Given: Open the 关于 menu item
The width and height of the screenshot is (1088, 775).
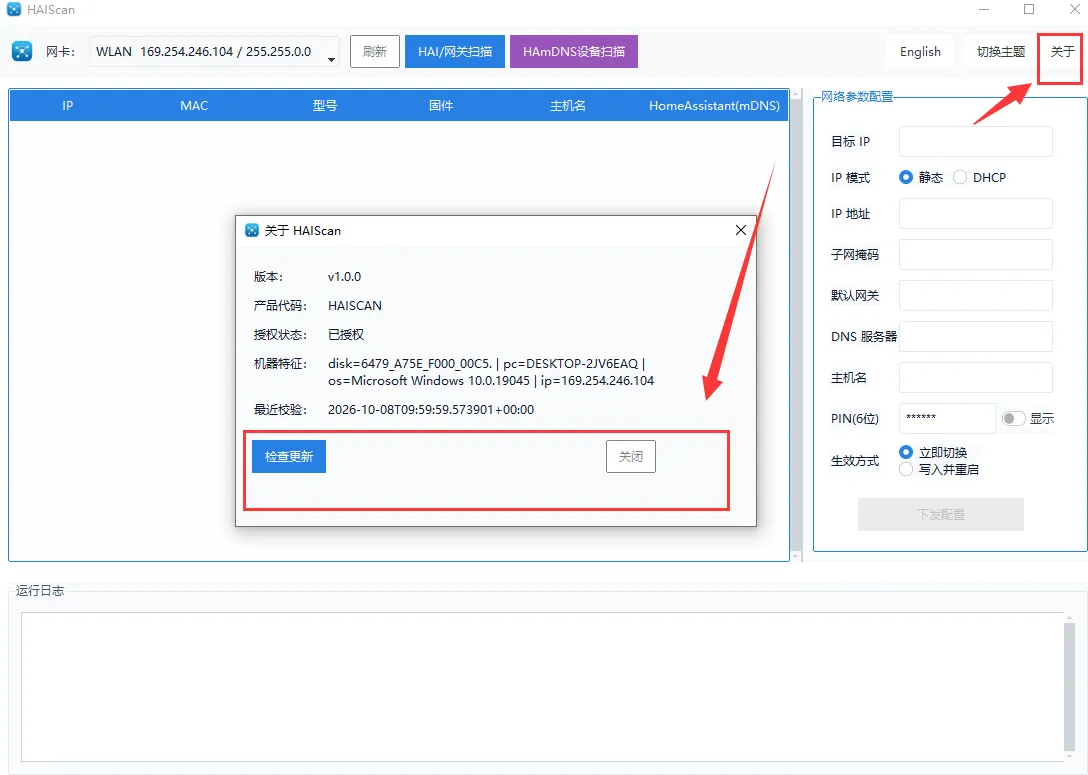Looking at the screenshot, I should coord(1062,52).
